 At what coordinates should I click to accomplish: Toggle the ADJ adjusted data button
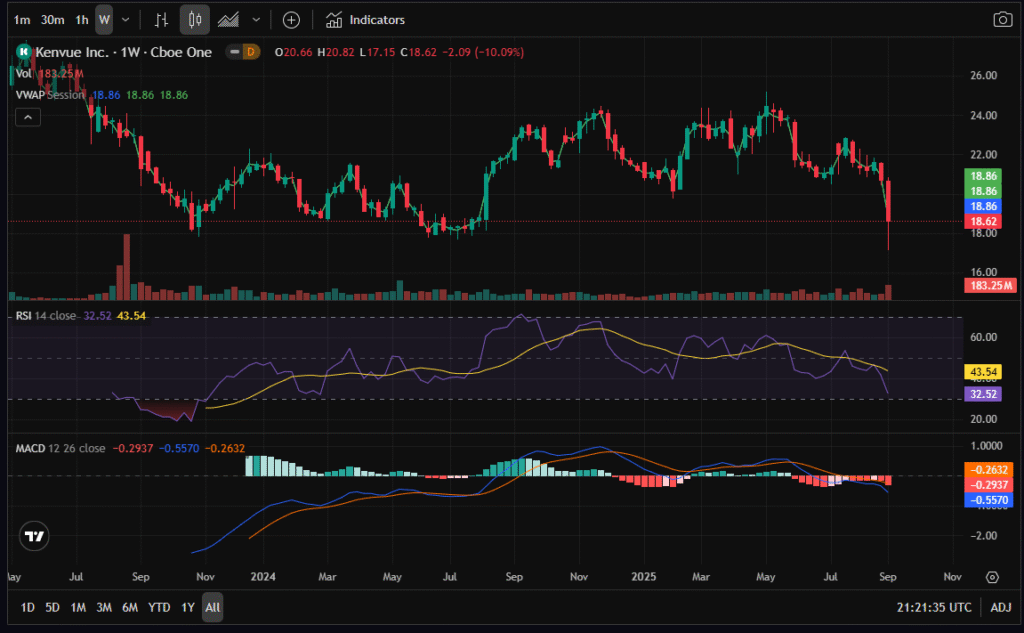(1000, 607)
